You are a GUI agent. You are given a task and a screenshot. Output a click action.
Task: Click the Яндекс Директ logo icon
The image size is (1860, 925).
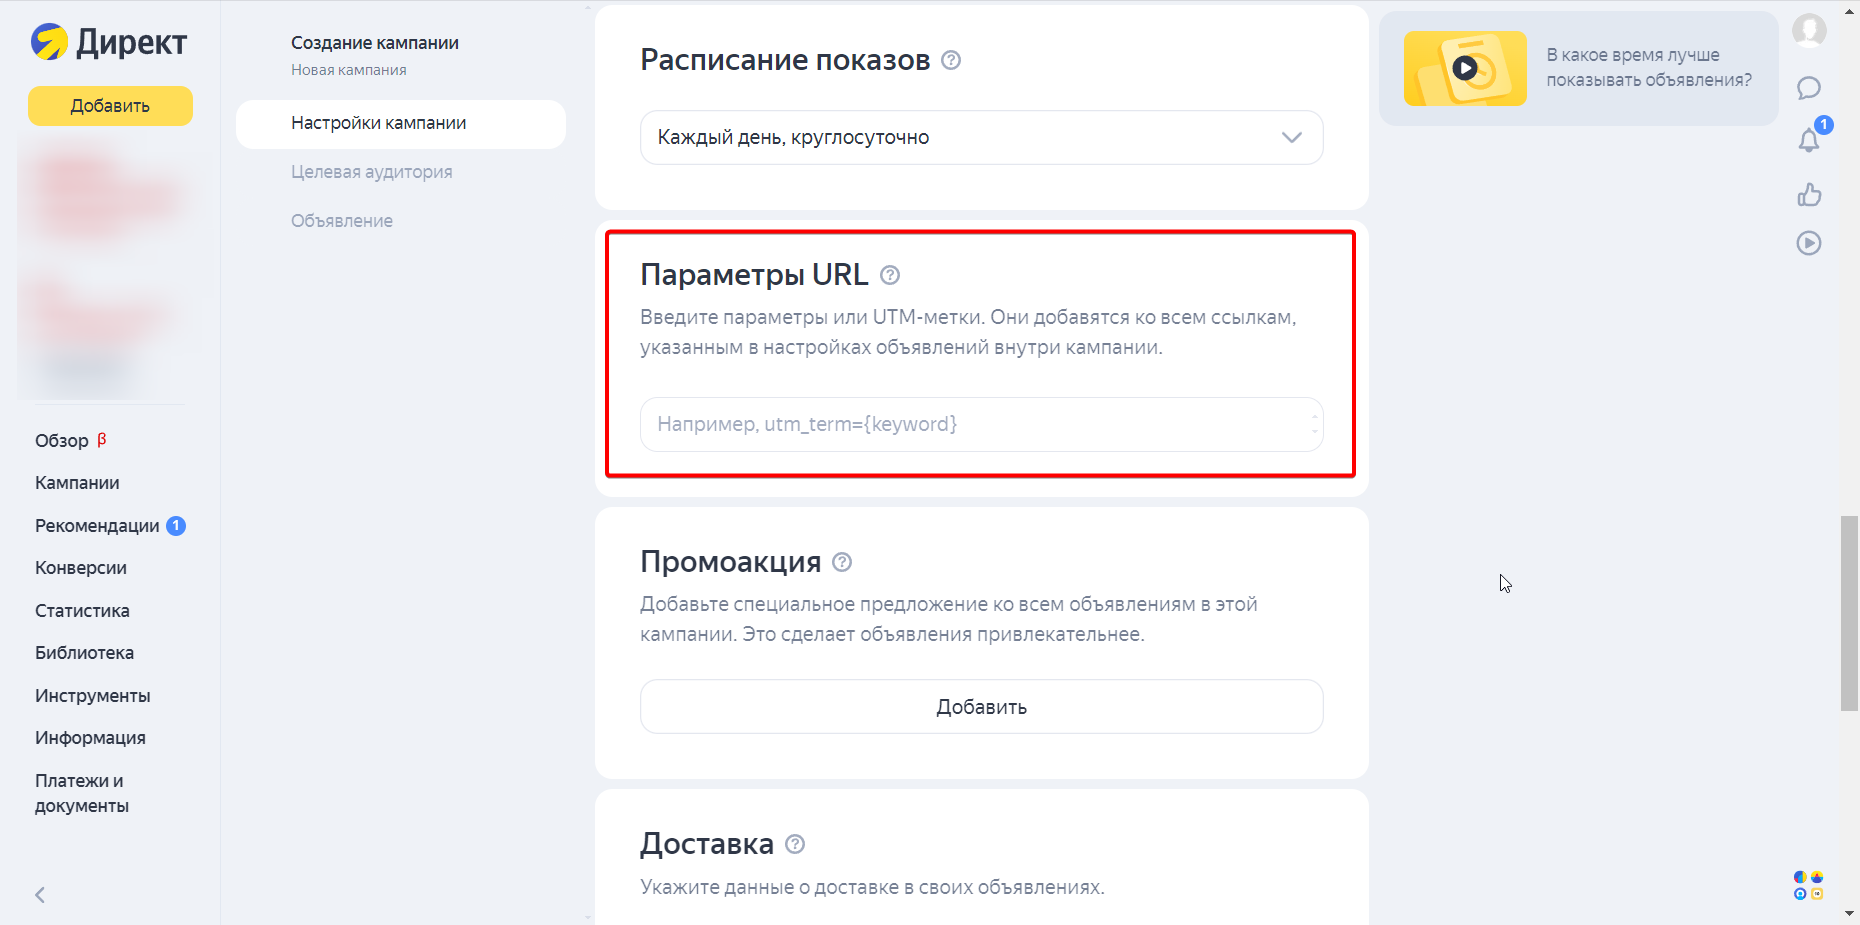[x=52, y=42]
